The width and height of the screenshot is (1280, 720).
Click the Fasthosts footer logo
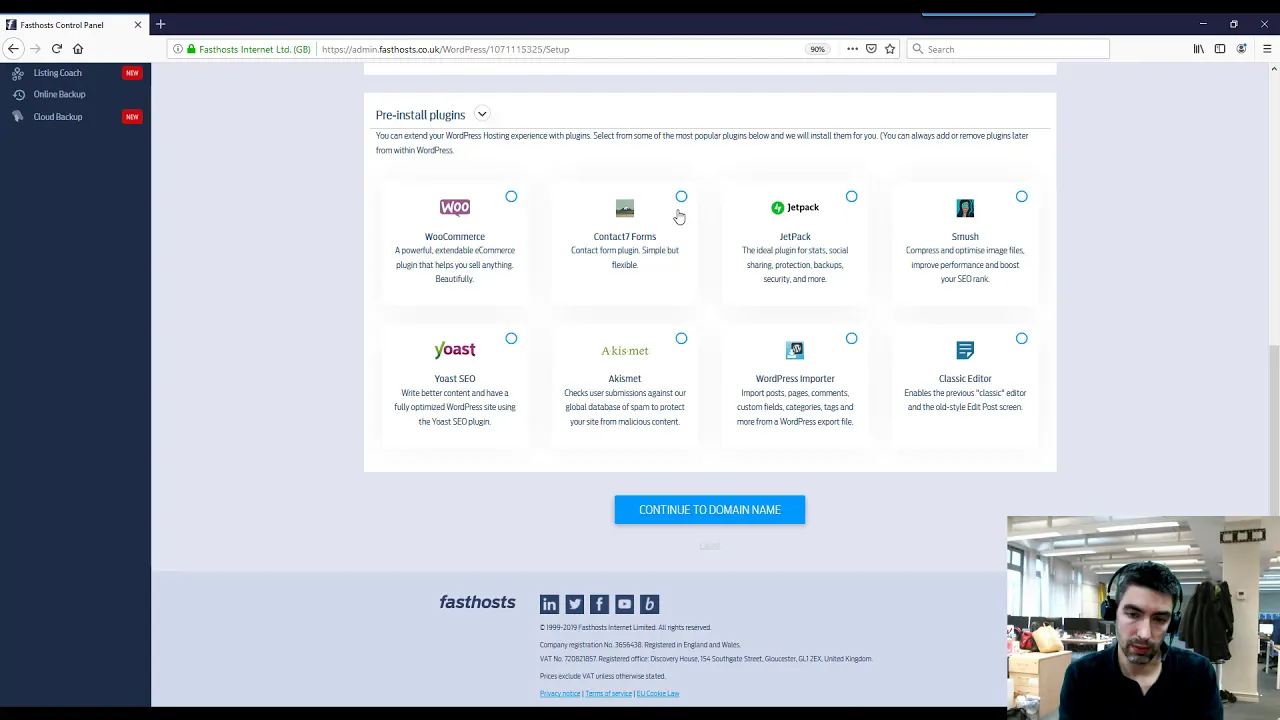(477, 602)
